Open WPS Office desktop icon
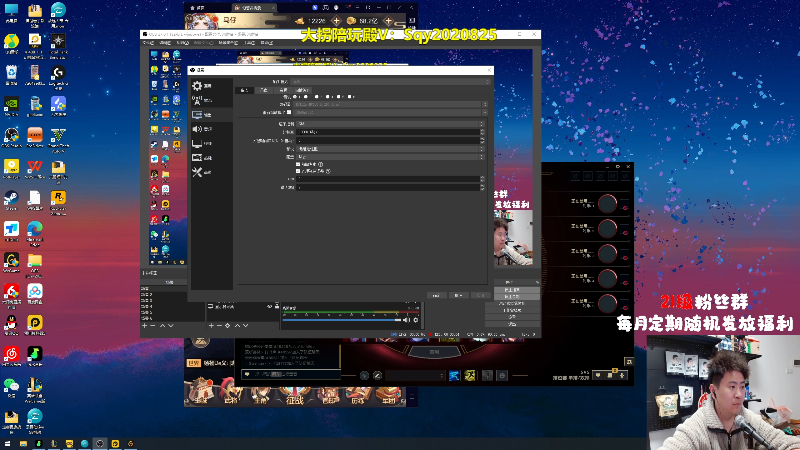Viewport: 800px width, 450px height. click(x=35, y=168)
